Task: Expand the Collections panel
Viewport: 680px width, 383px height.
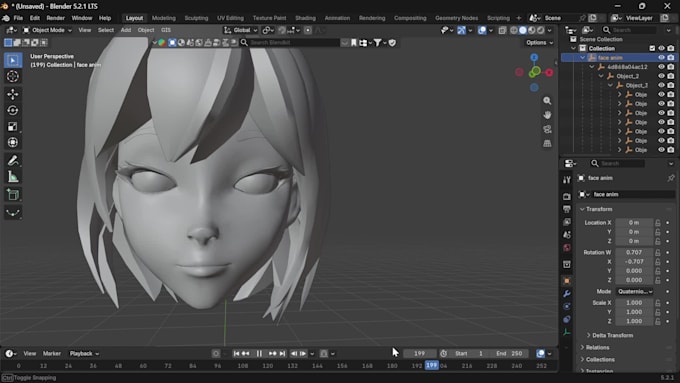Action: click(x=597, y=360)
